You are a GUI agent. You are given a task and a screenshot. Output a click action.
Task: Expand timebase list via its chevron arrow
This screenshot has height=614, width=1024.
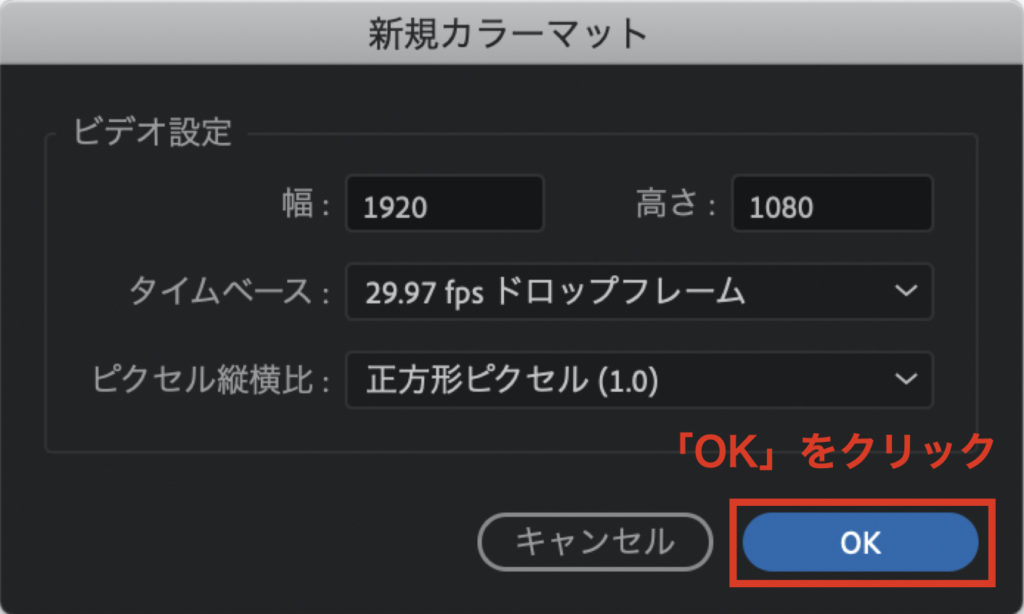[906, 291]
